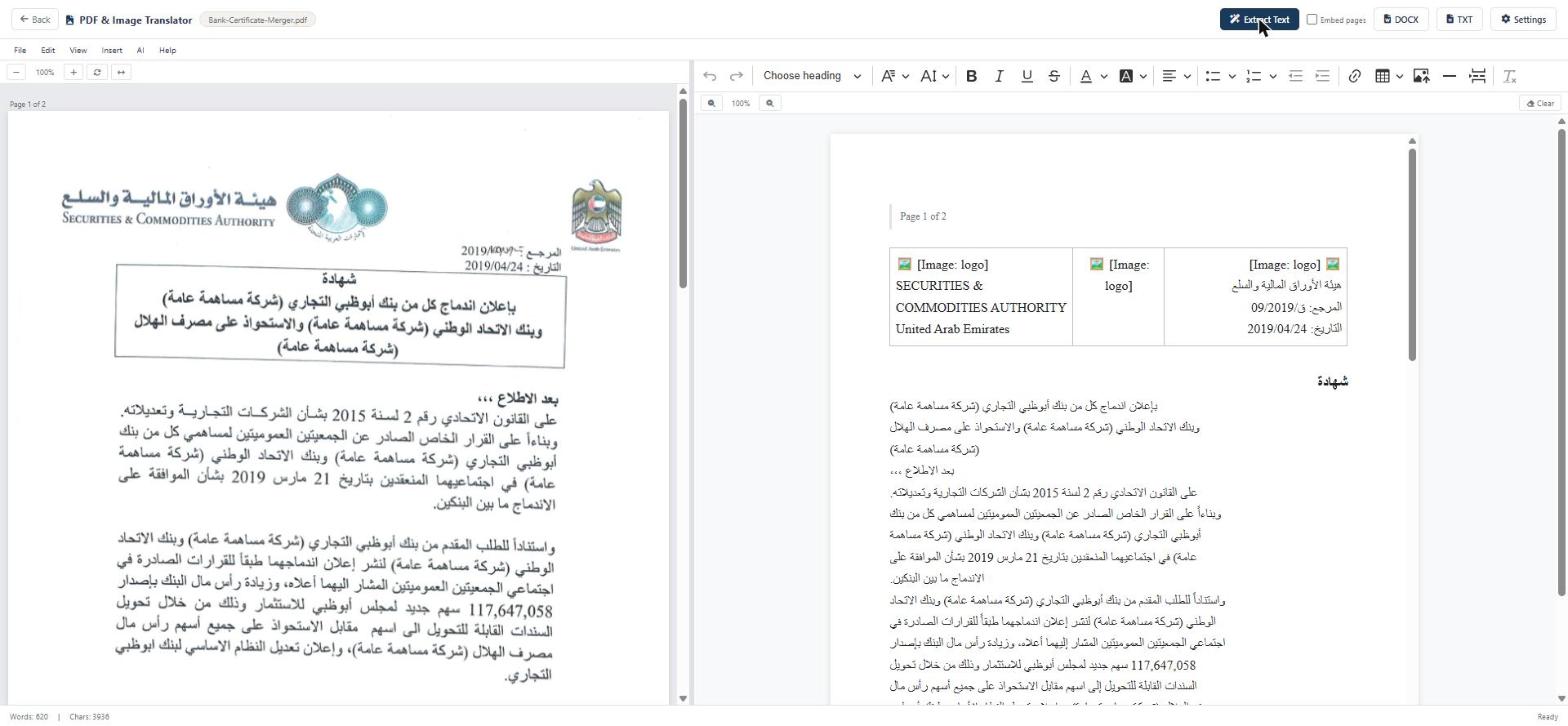The width and height of the screenshot is (1568, 726).
Task: Insert a hyperlink
Action: tap(1354, 76)
